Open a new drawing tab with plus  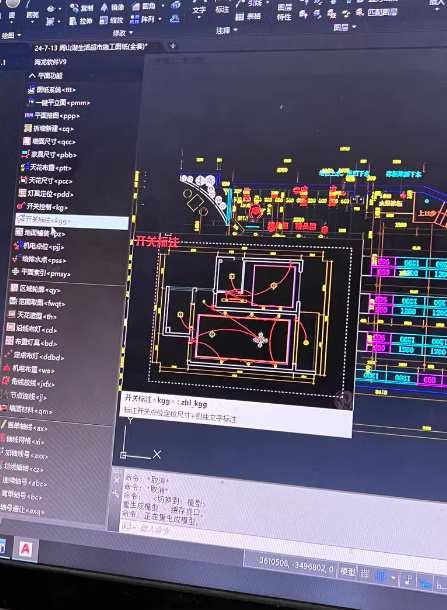173,46
